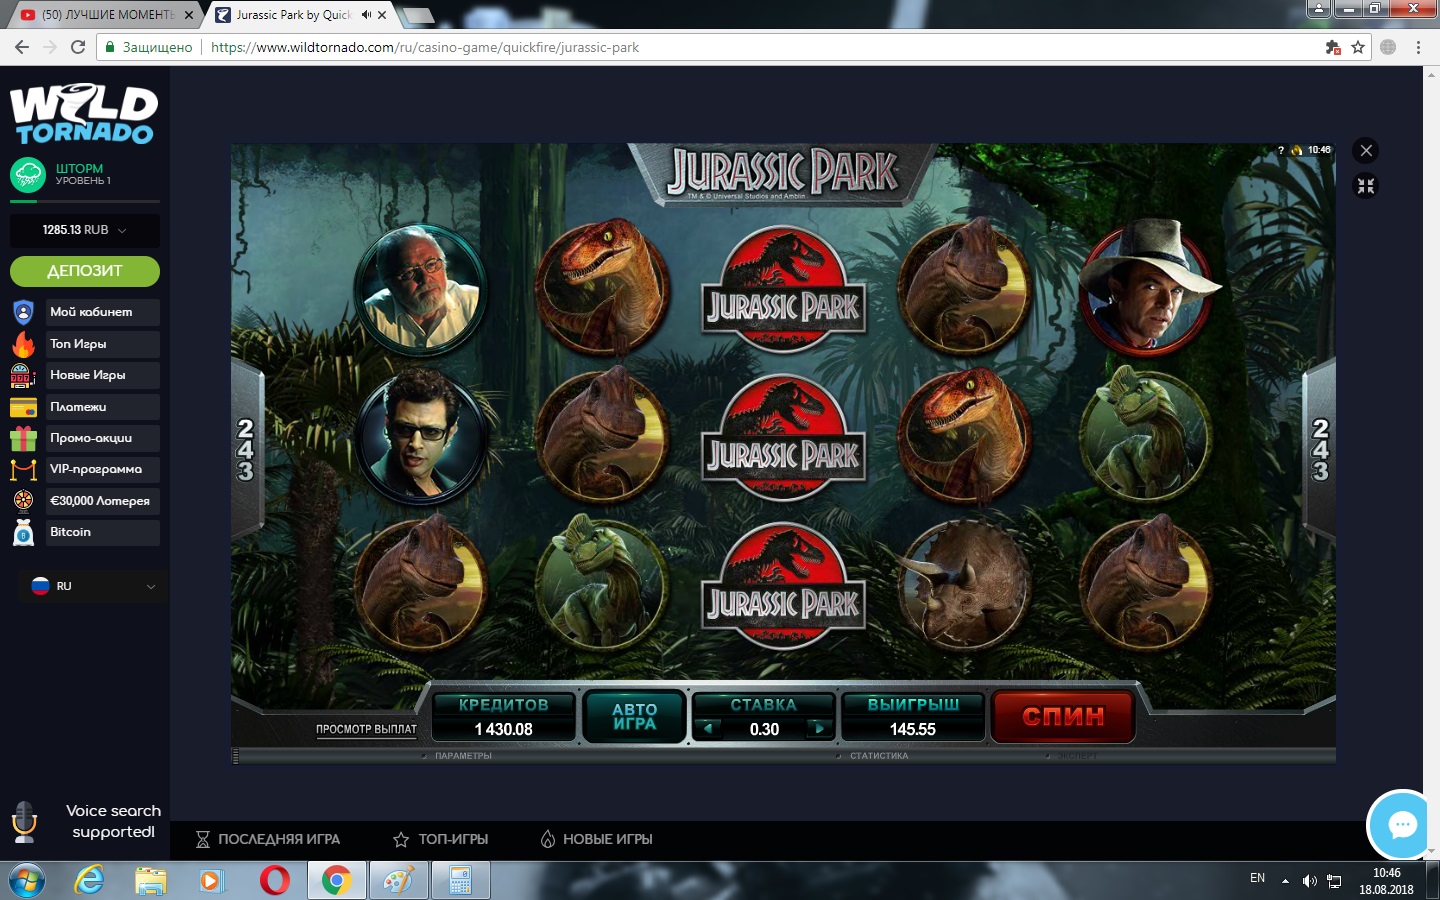Viewport: 1440px width, 900px height.
Task: Open ТОП-ИГРЫ tab in bottom bar
Action: (441, 839)
